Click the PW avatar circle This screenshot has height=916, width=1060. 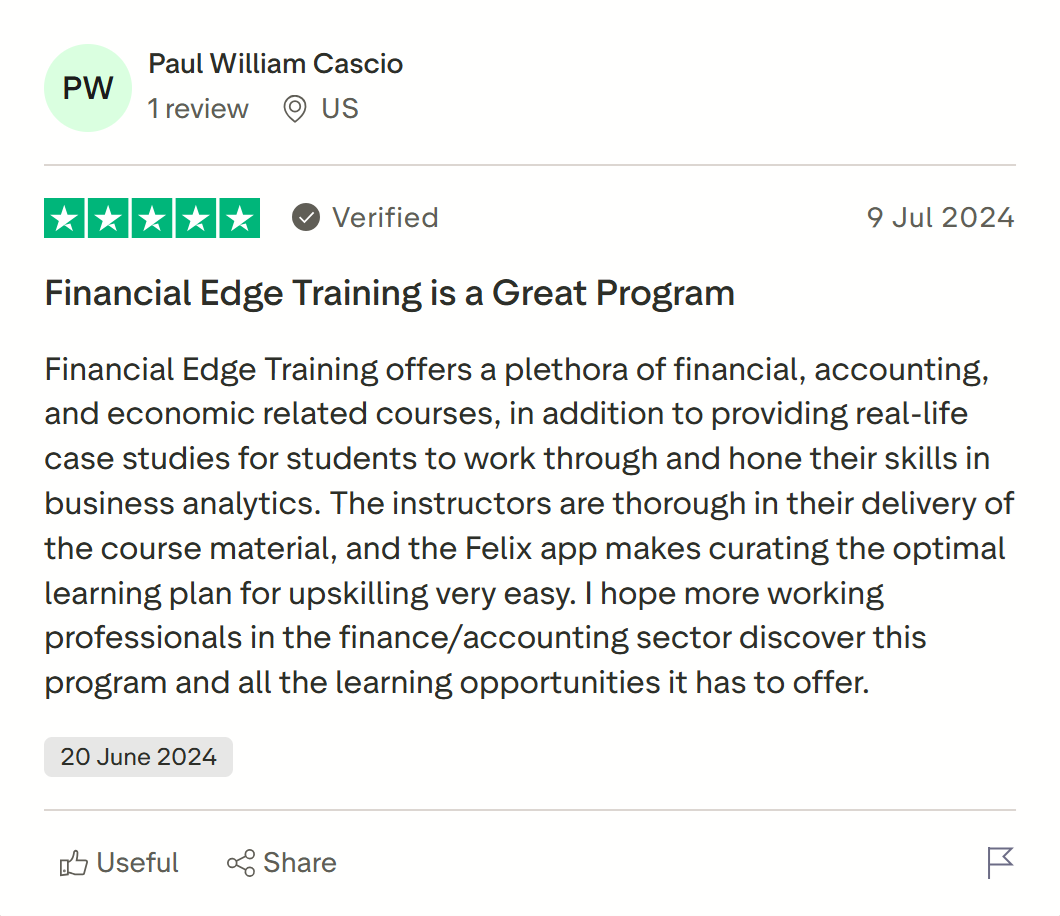tap(88, 88)
